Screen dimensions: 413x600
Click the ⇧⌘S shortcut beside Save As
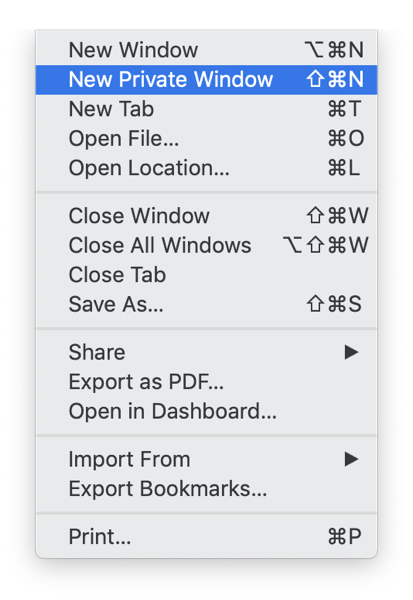(x=334, y=304)
